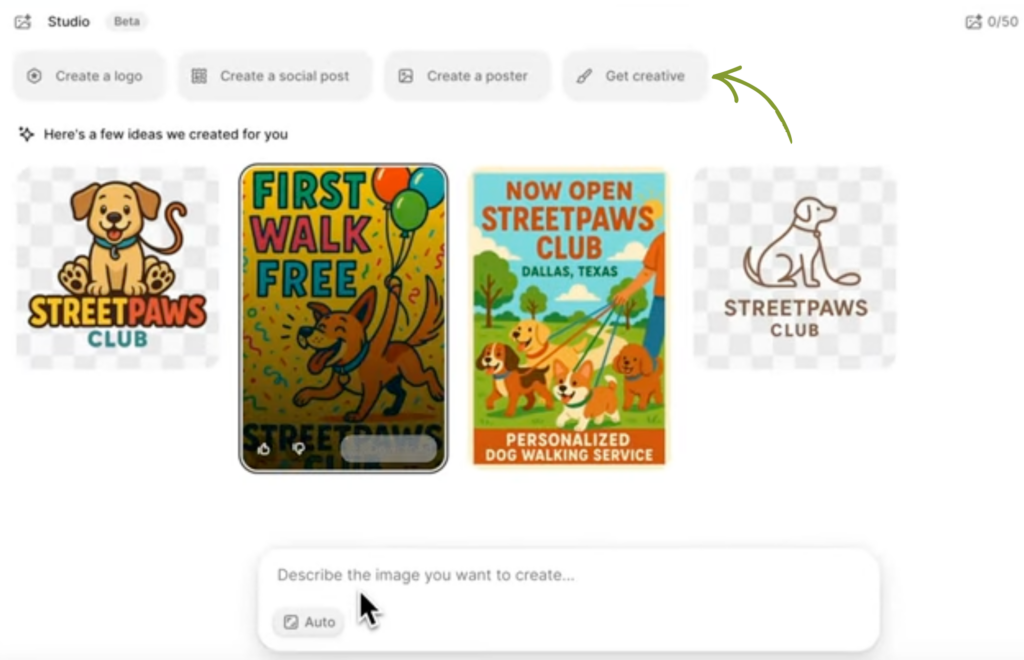
Task: Select the Get creative option
Action: click(x=635, y=76)
